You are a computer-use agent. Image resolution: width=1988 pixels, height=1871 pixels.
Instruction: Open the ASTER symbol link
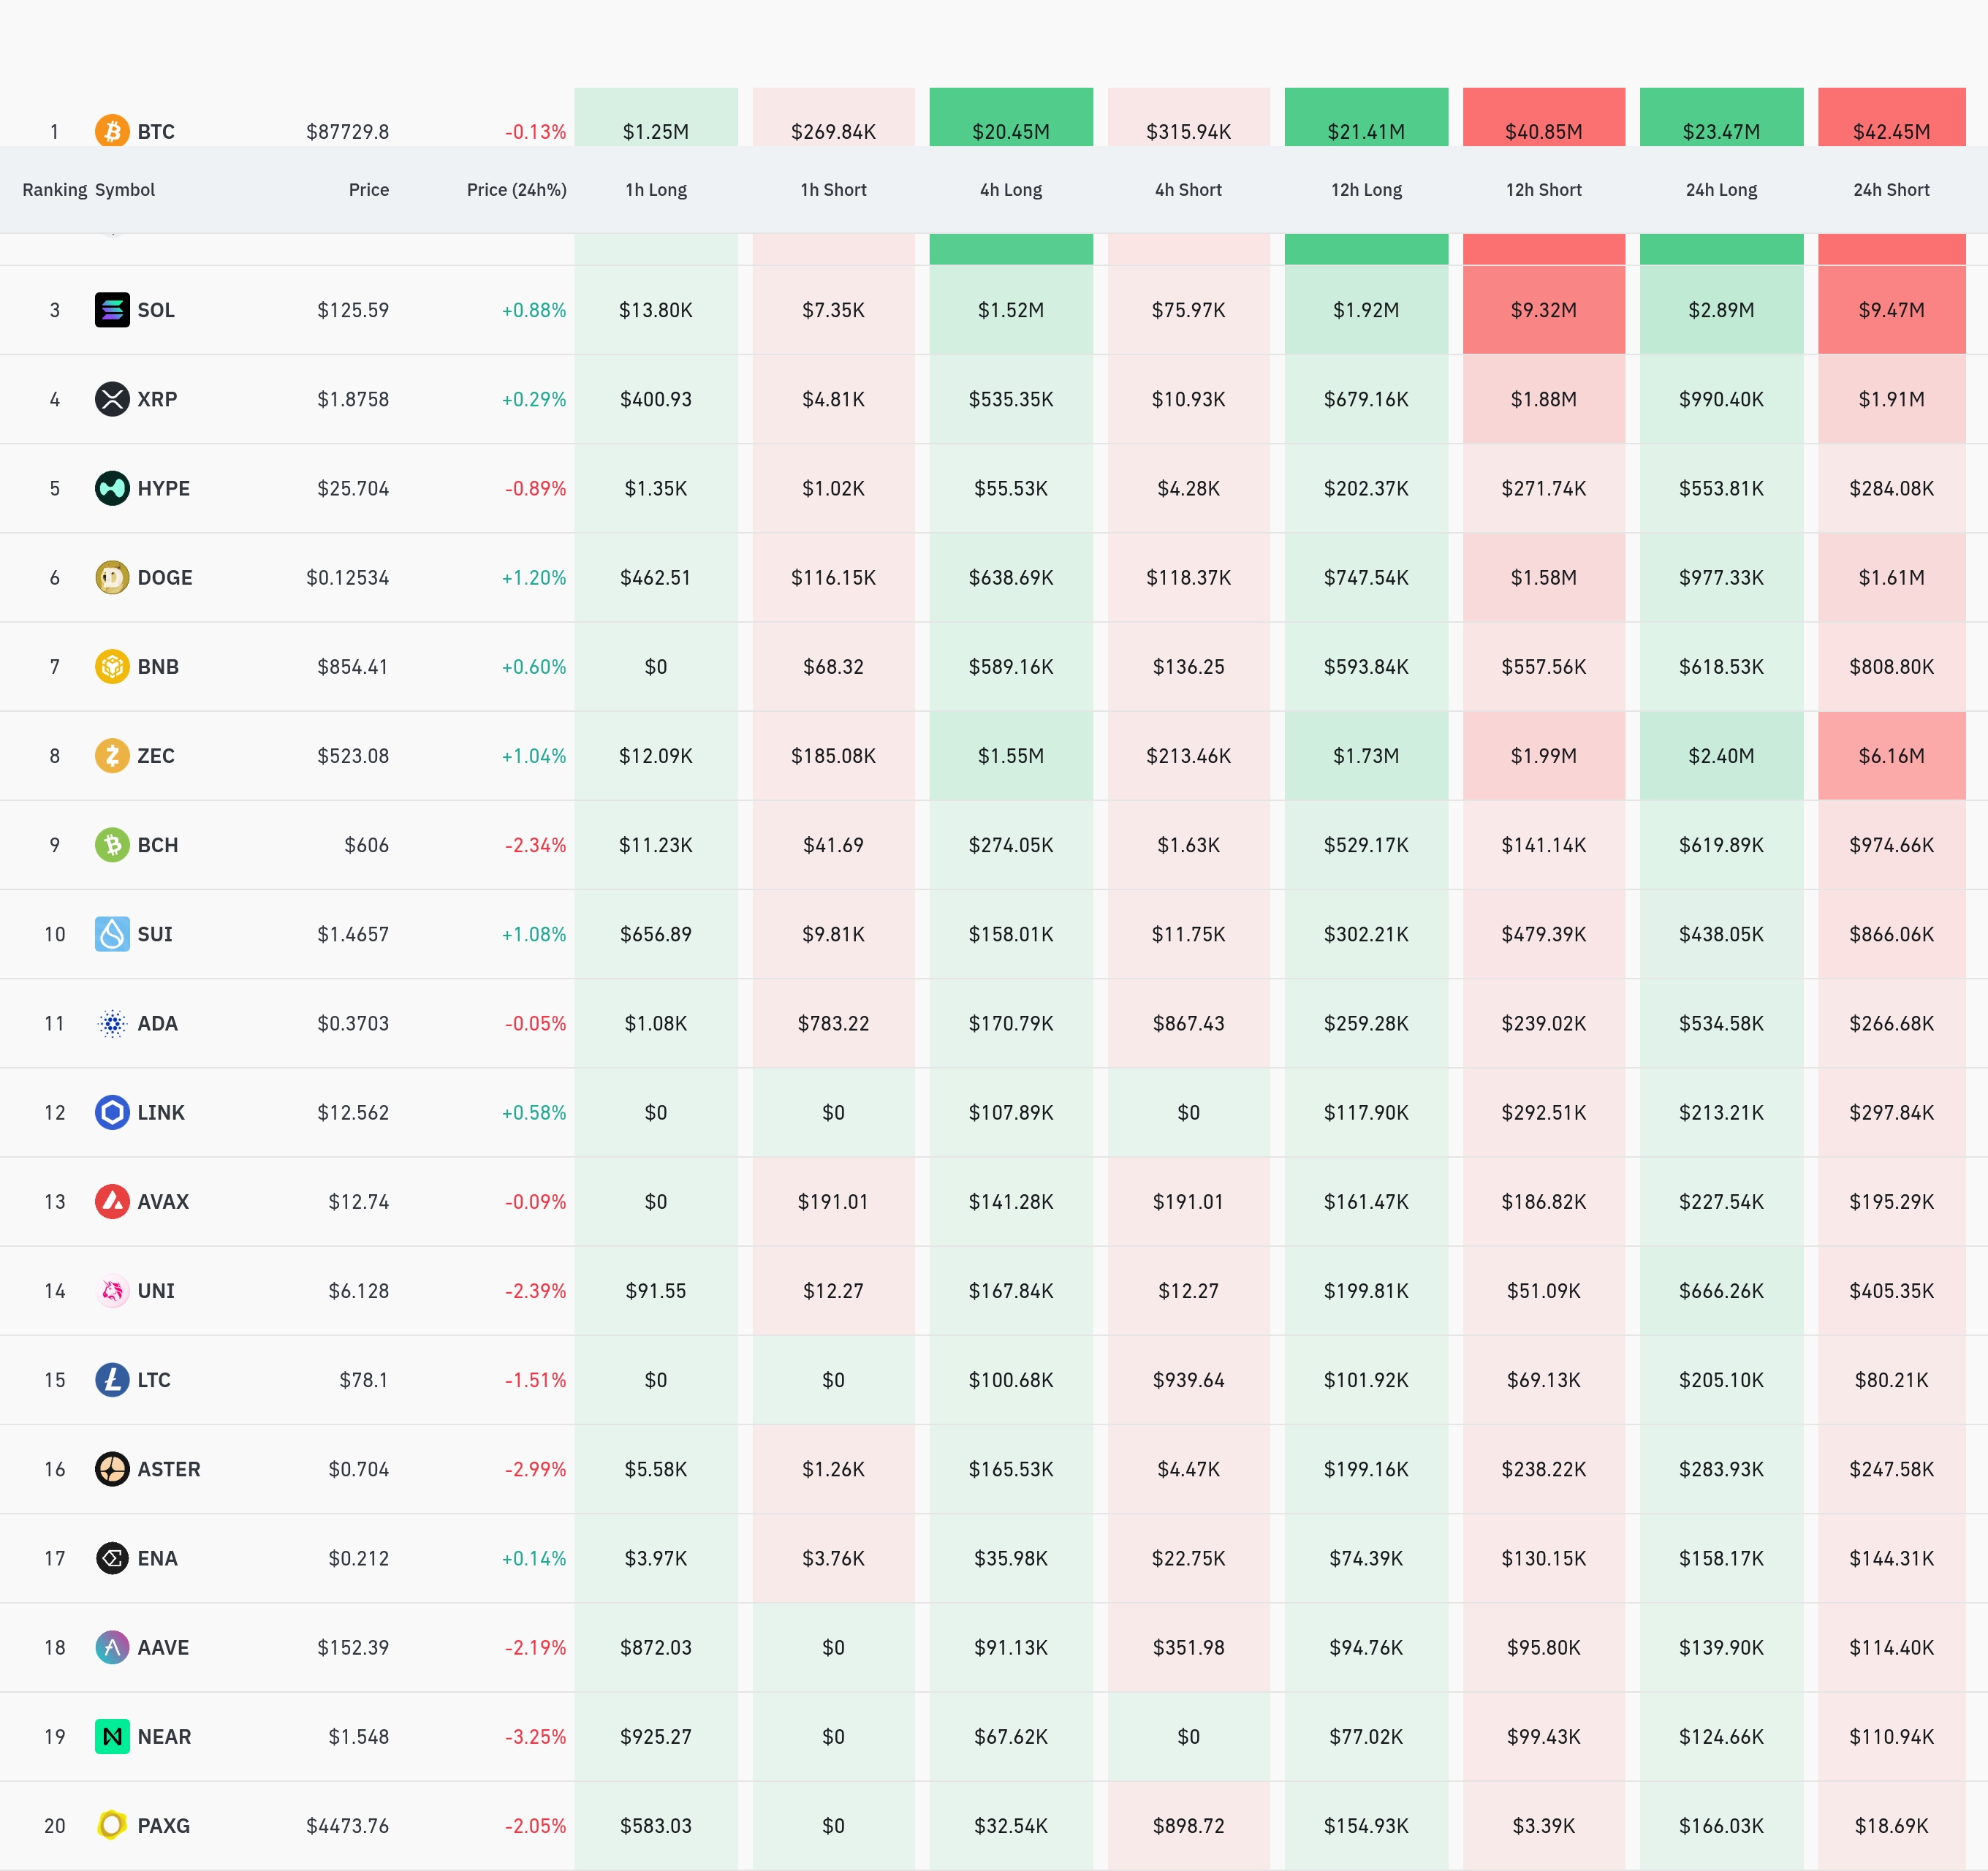(168, 1469)
